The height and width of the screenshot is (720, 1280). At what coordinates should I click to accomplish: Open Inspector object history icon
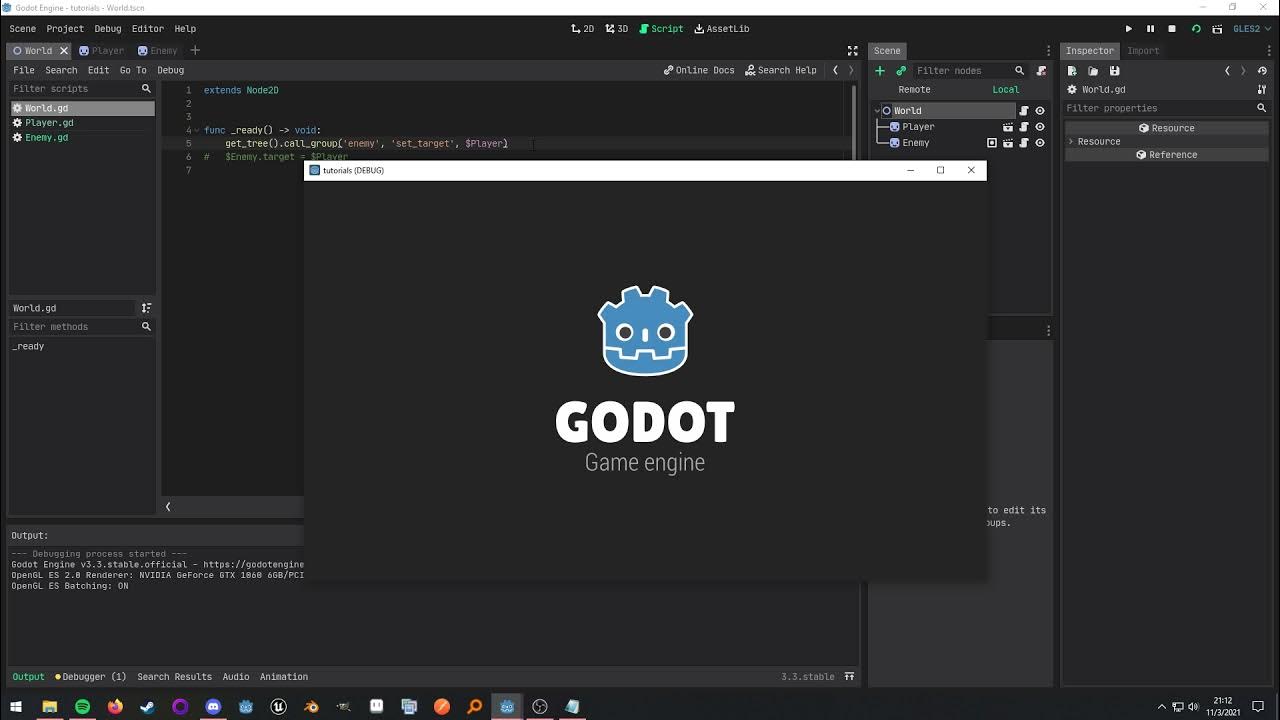point(1262,71)
